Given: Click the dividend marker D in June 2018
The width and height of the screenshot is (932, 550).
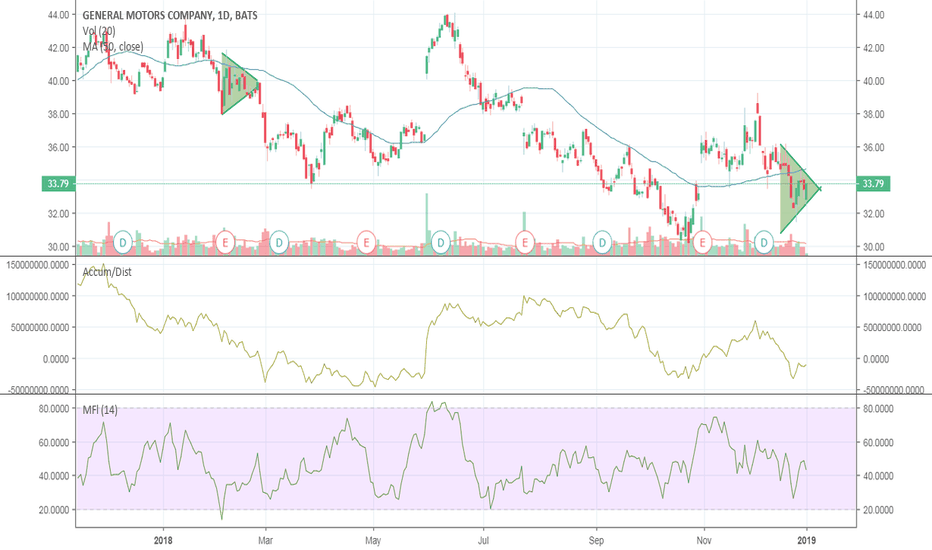Looking at the screenshot, I should pyautogui.click(x=440, y=243).
